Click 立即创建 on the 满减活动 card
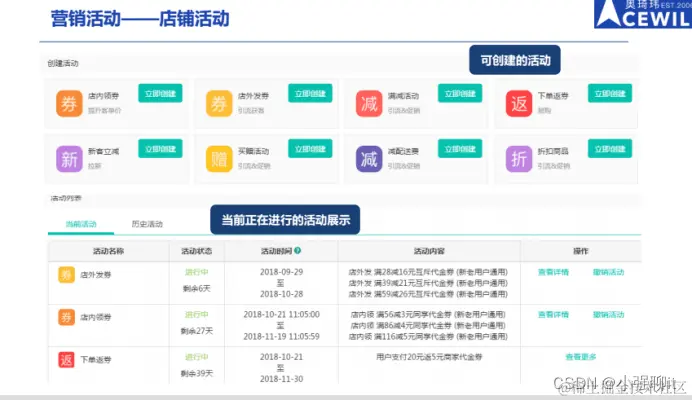This screenshot has height=401, width=692. [460, 94]
